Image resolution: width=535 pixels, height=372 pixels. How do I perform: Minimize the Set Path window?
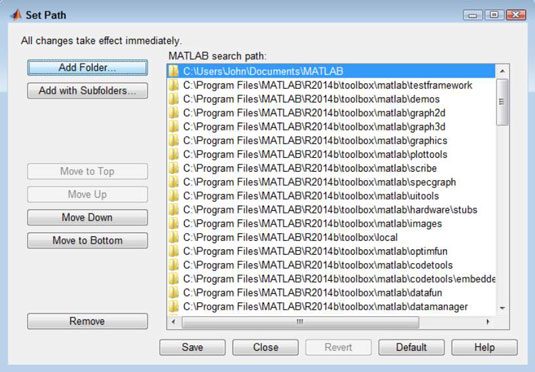point(473,15)
